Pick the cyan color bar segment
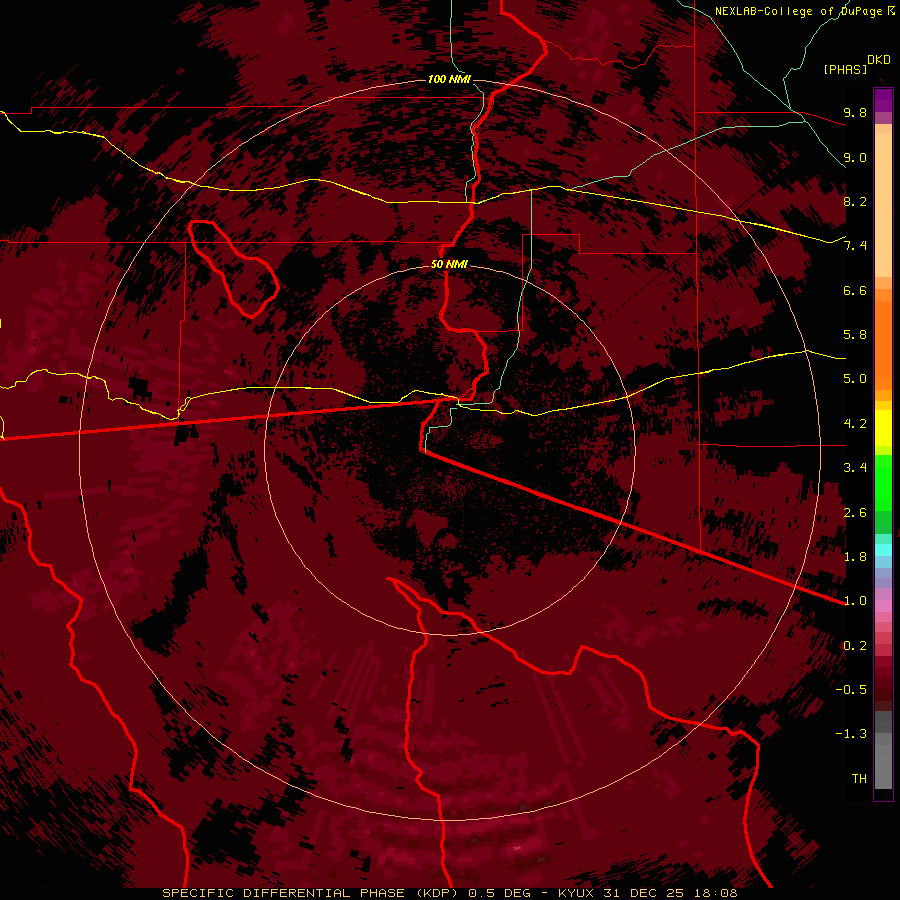 click(x=883, y=549)
